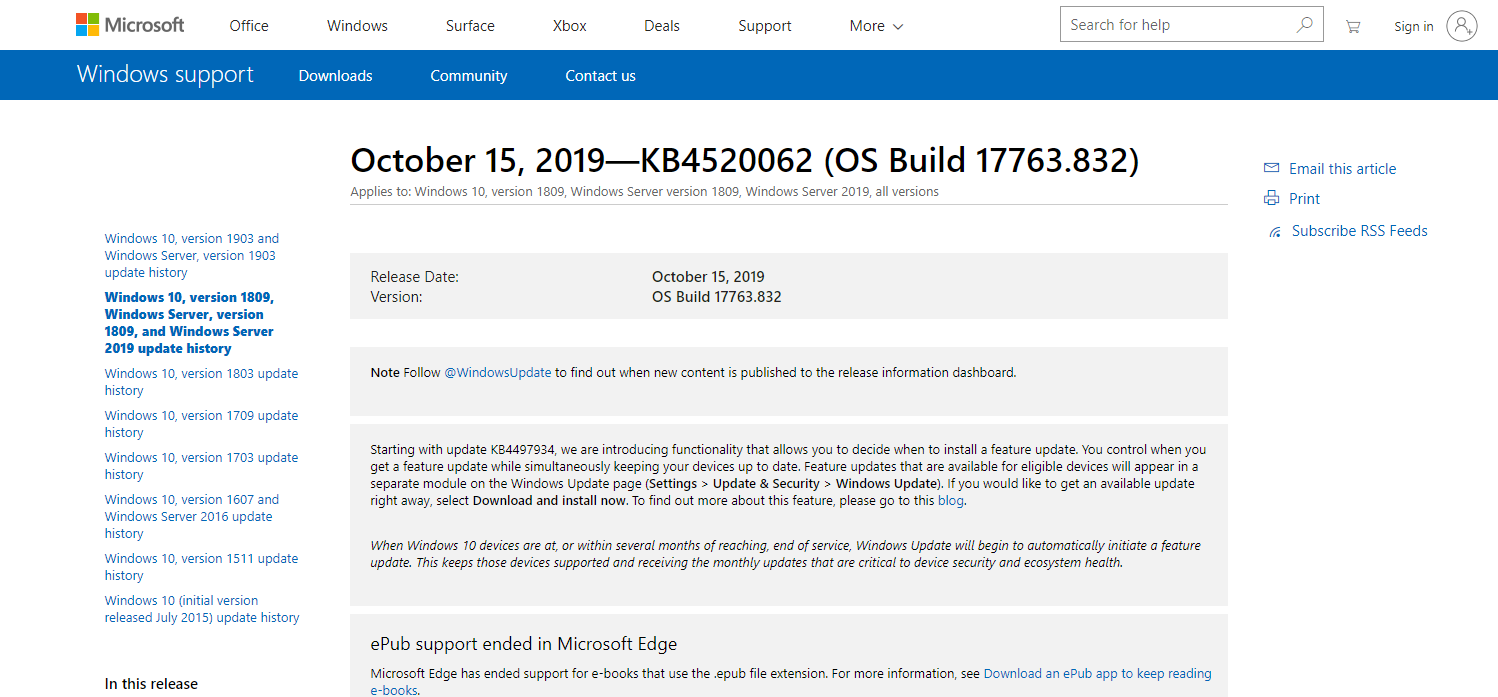Viewport: 1498px width, 697px height.
Task: Open Windows 10 version 1709 update history
Action: coord(201,424)
